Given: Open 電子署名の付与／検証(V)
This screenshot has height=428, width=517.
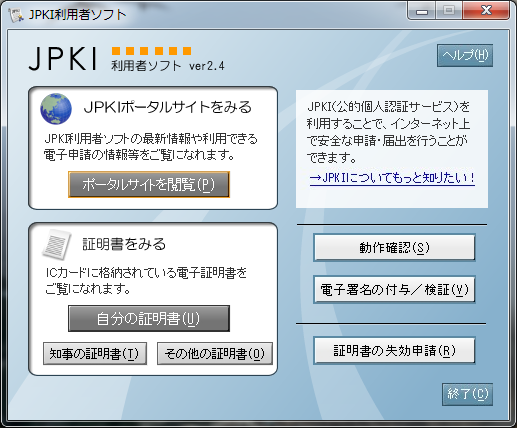Looking at the screenshot, I should 394,289.
